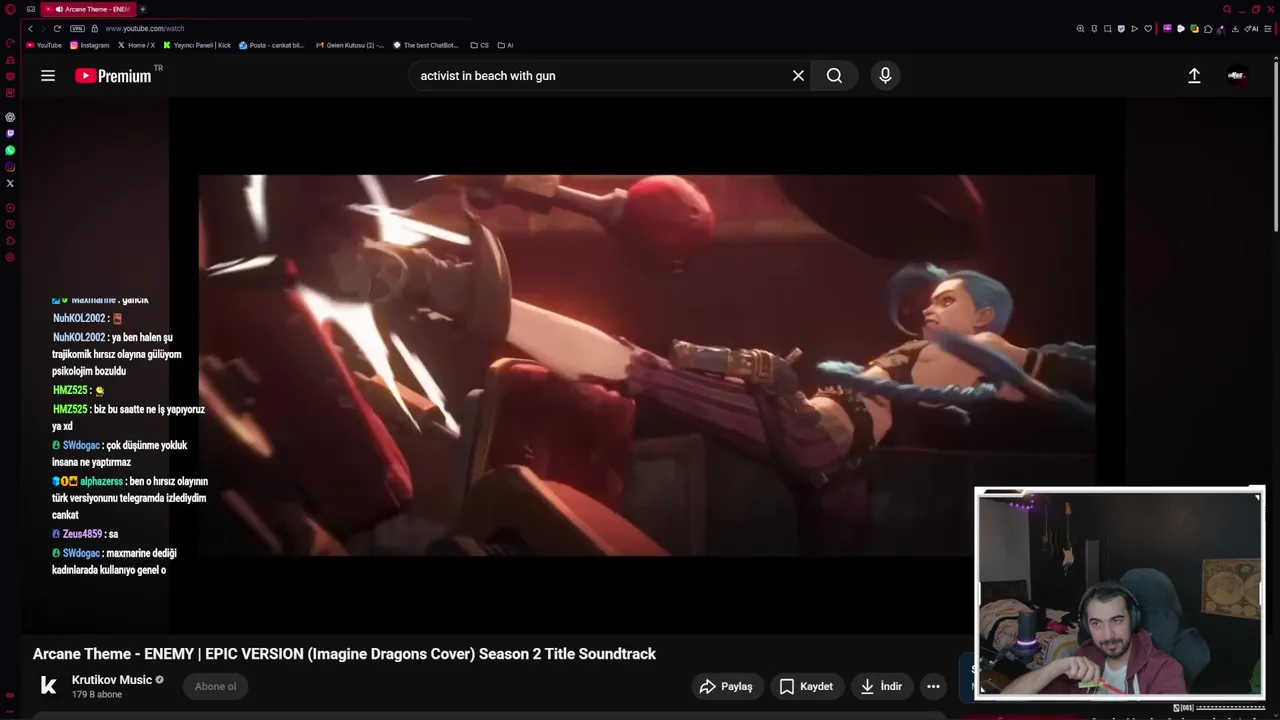The image size is (1280, 720).
Task: Download the video using İndir
Action: (x=881, y=686)
